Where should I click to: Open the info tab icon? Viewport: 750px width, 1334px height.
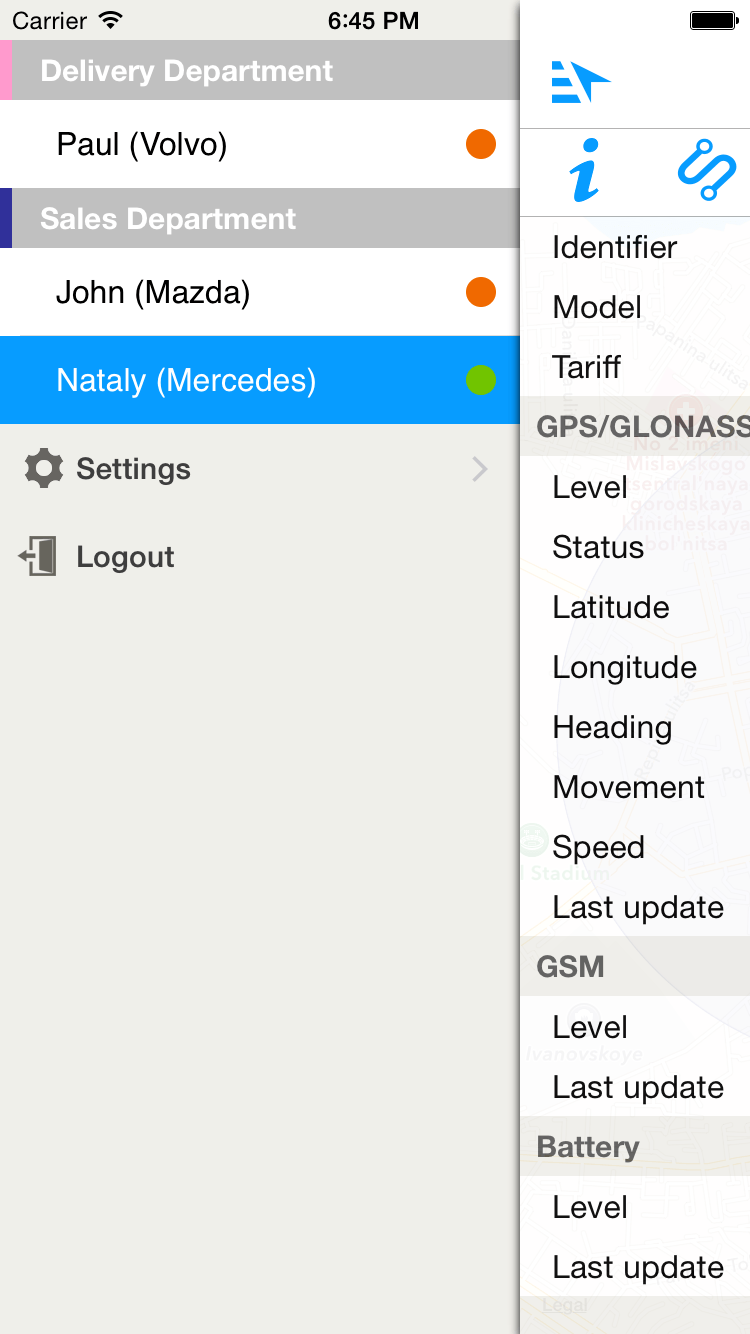[586, 172]
